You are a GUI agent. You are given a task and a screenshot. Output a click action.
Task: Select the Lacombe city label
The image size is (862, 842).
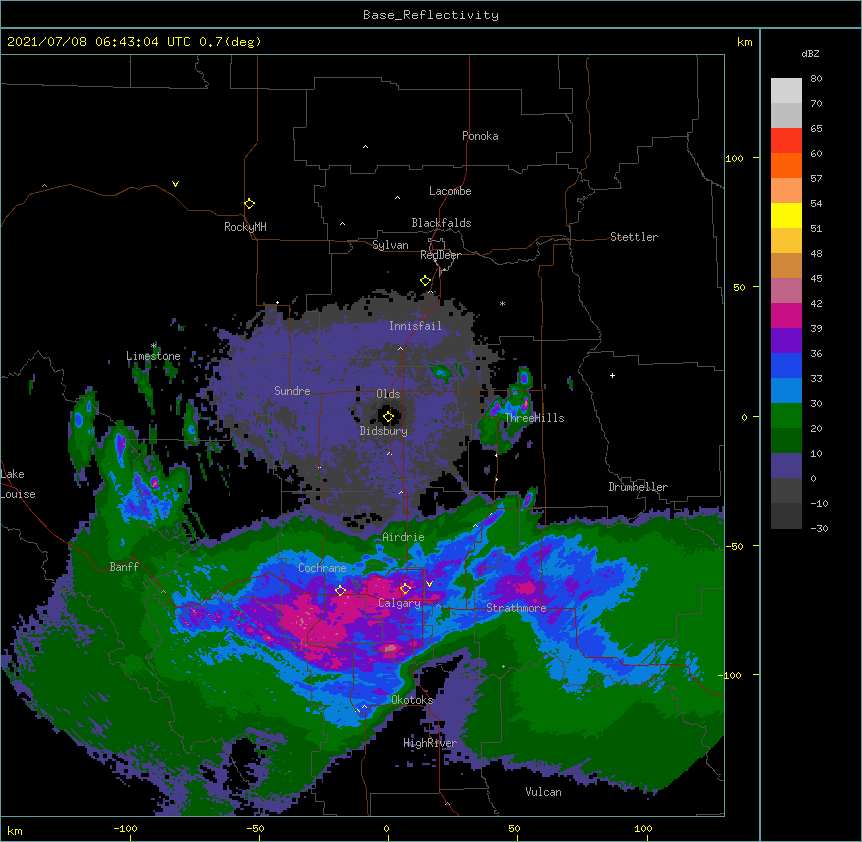[450, 191]
